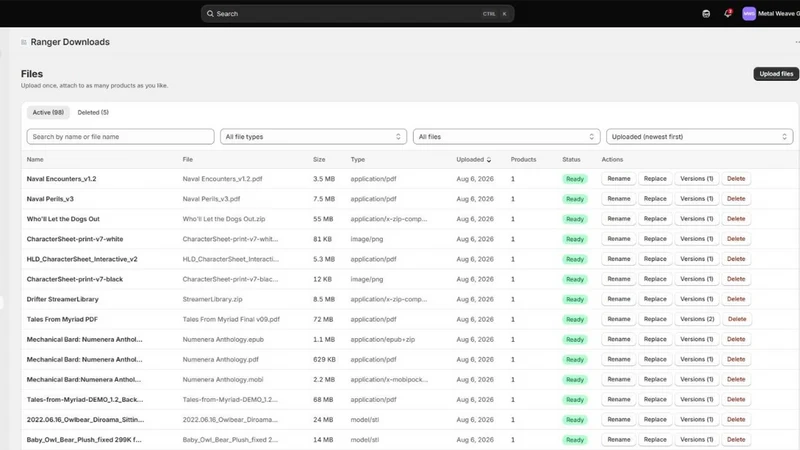The image size is (800, 450).
Task: Rename the Naval Encounters_v1.2 file
Action: (x=618, y=179)
